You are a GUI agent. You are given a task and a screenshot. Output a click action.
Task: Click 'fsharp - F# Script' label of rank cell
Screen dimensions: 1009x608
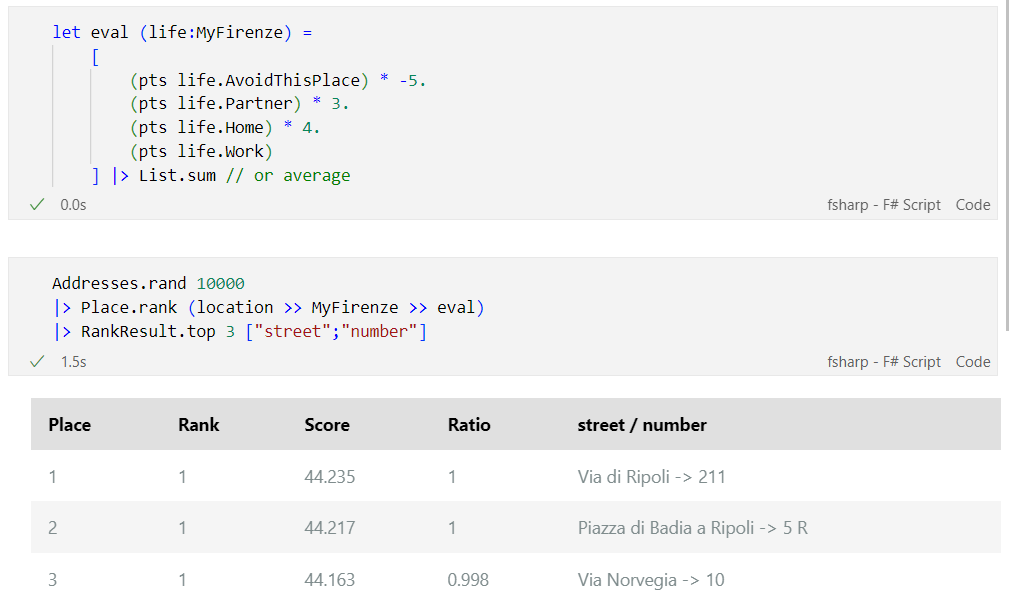click(884, 362)
